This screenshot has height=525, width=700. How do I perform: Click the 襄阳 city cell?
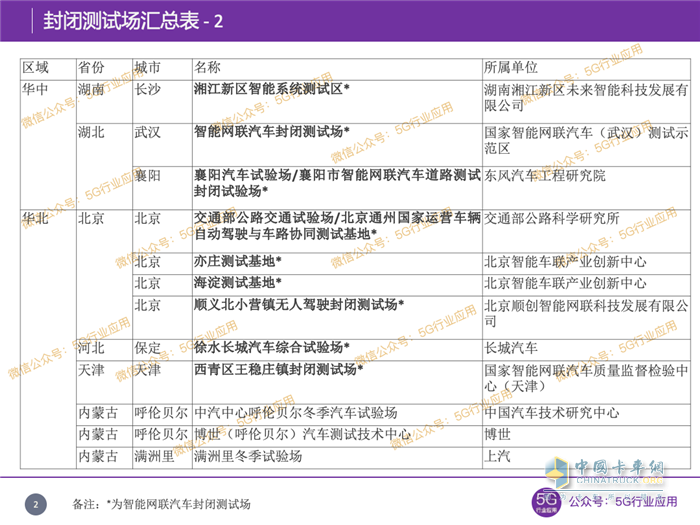tap(162, 188)
